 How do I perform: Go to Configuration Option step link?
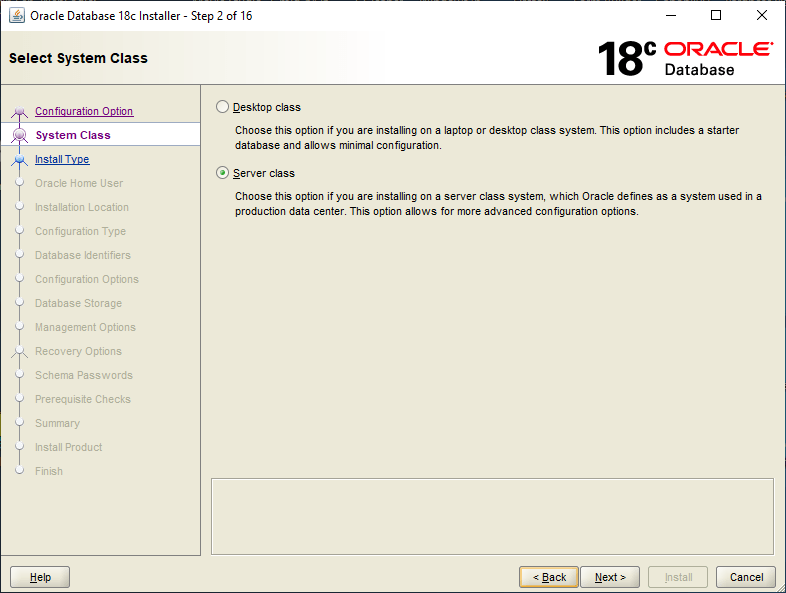[x=84, y=111]
